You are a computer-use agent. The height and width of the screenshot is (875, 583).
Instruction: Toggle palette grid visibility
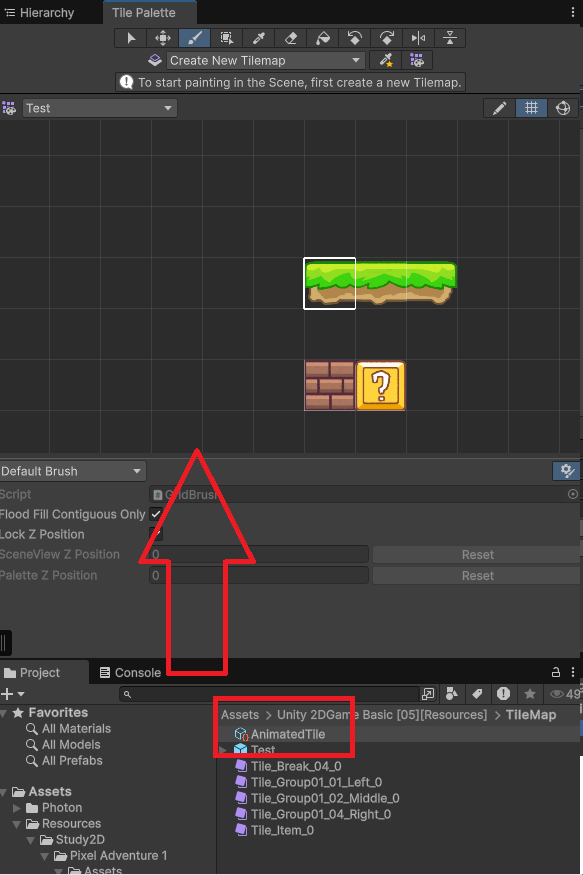pyautogui.click(x=531, y=108)
